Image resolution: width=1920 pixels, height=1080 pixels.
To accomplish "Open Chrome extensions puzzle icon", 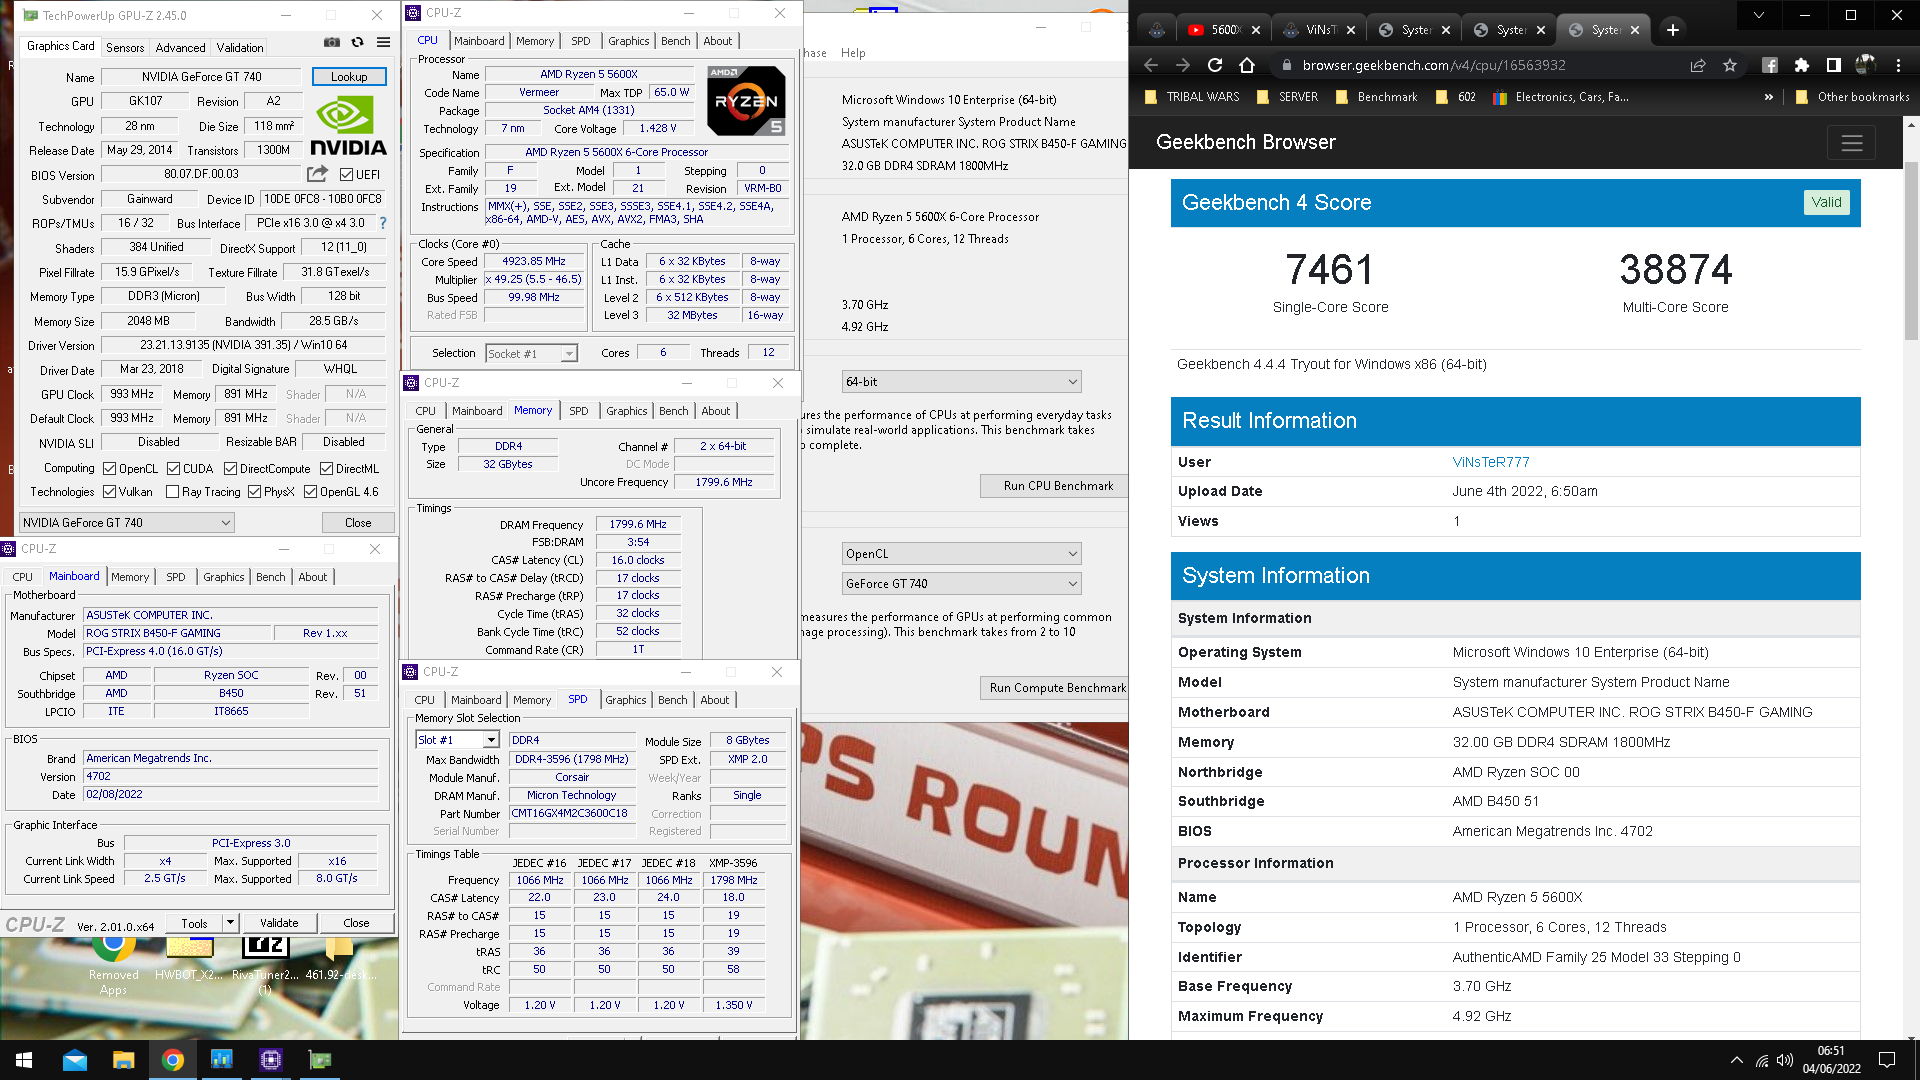I will (x=1801, y=65).
